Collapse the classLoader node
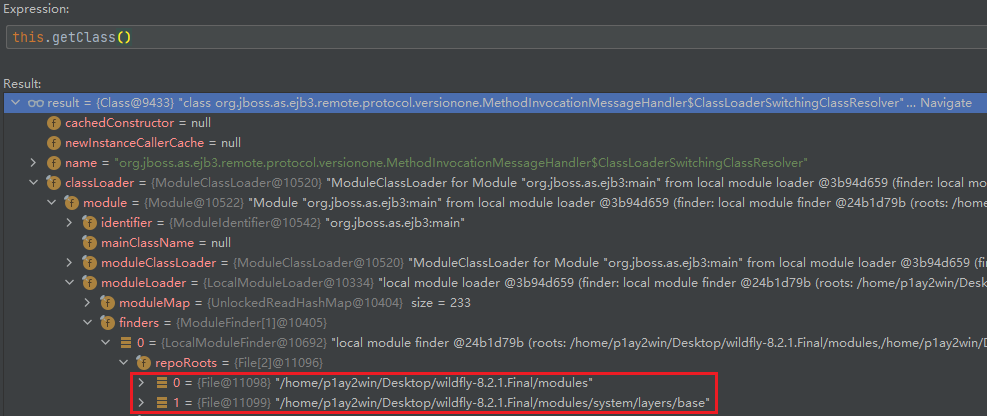The height and width of the screenshot is (416, 987). [33, 183]
